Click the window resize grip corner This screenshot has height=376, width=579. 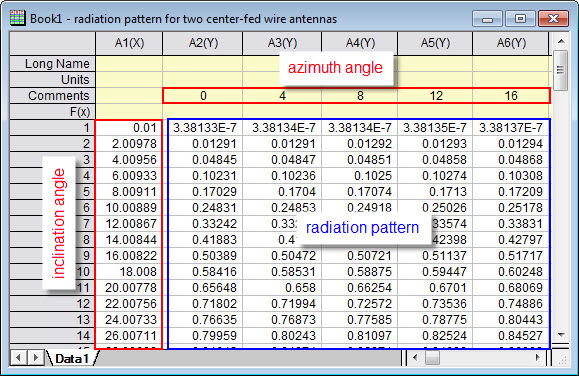click(562, 359)
